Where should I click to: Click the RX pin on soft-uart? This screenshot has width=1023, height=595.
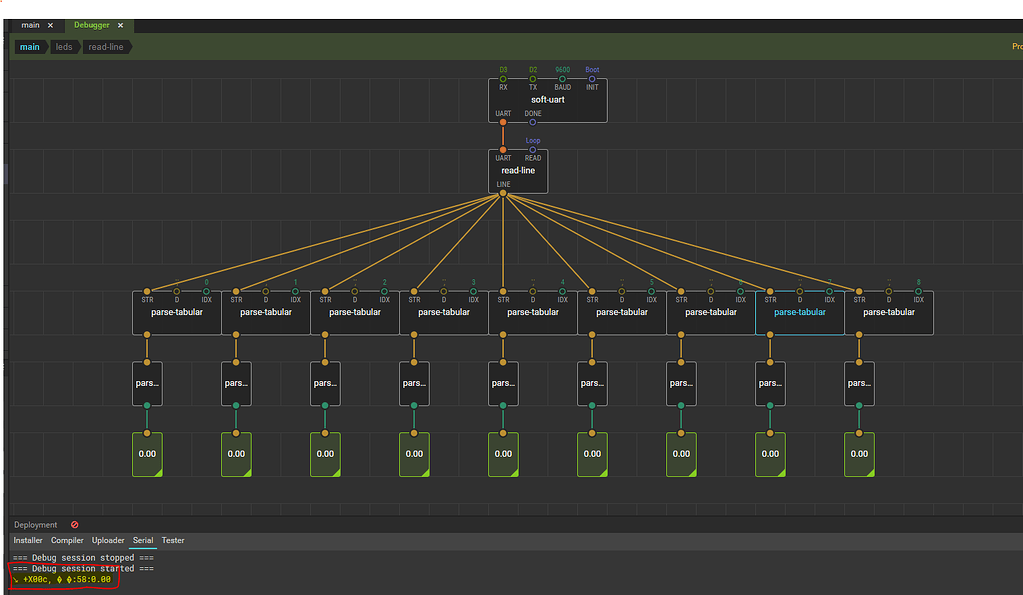[503, 78]
